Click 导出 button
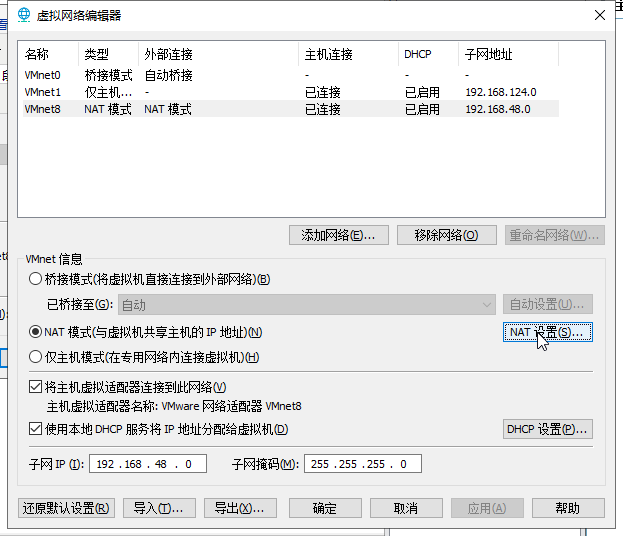The height and width of the screenshot is (536, 623). 240,508
